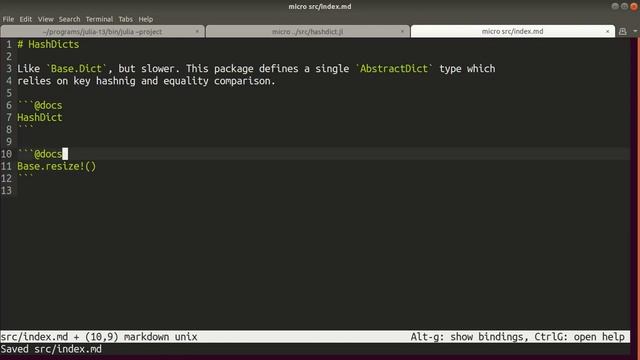Click the word 'comparison.' on line 4

click(245, 81)
